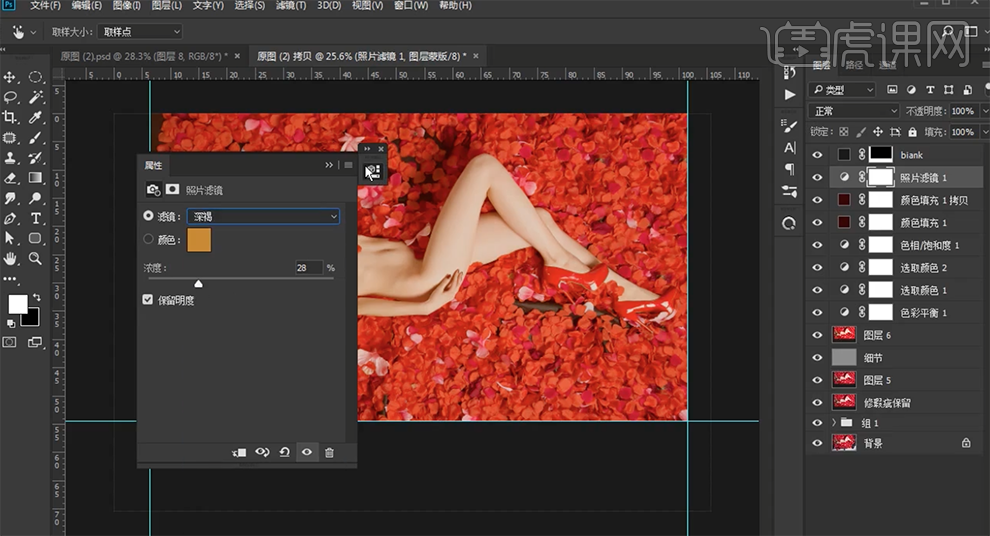Image resolution: width=990 pixels, height=536 pixels.
Task: Select the Crop tool
Action: coord(11,118)
